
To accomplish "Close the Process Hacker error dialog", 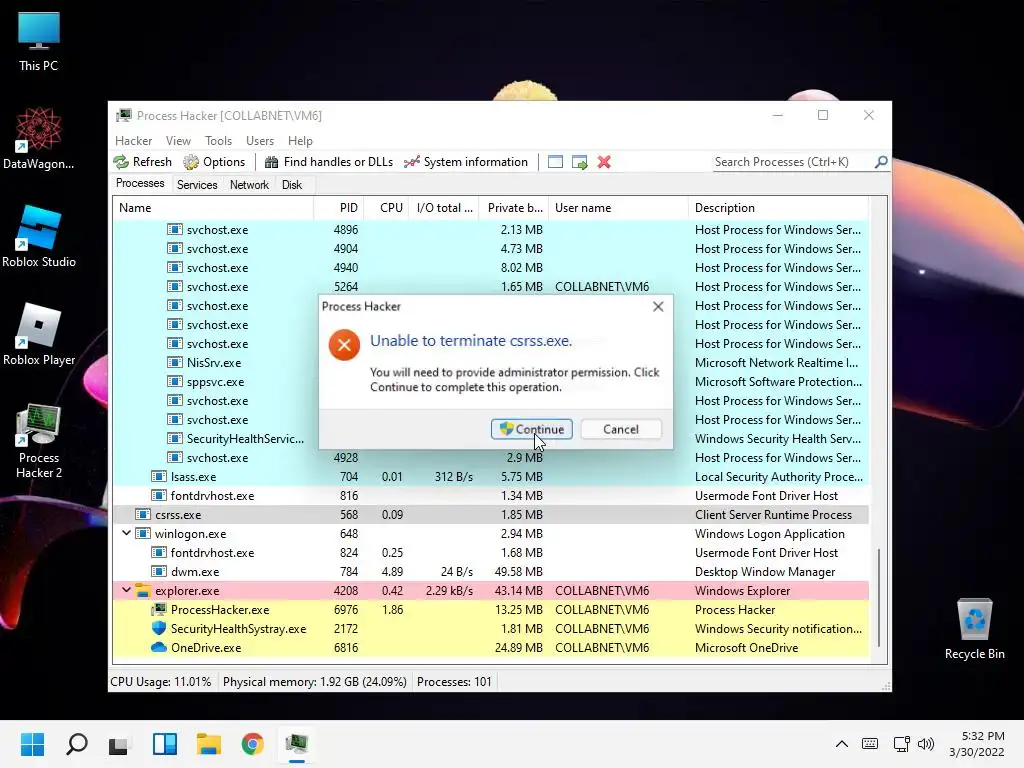I will (658, 306).
